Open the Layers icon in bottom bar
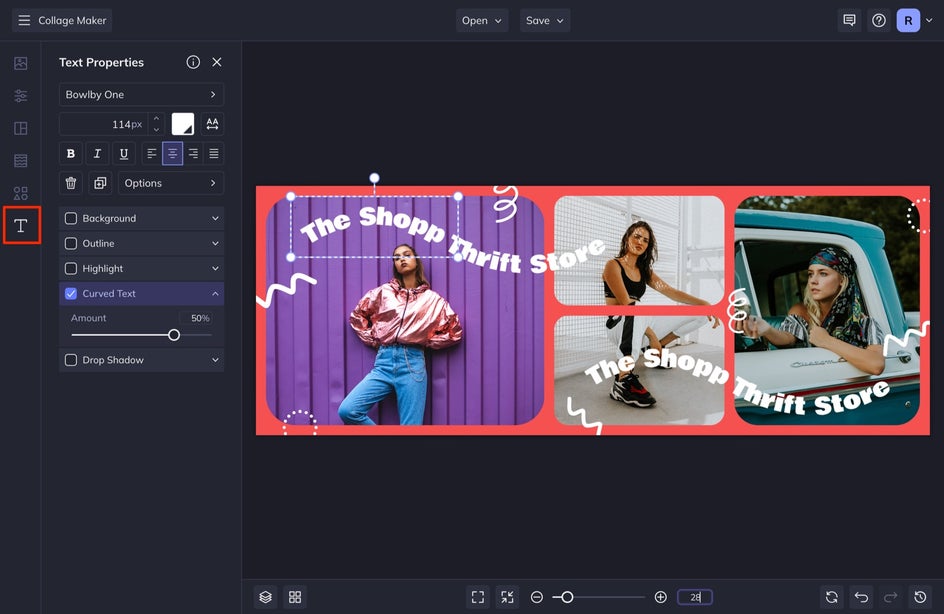Screen dimensions: 944x614 tap(265, 597)
